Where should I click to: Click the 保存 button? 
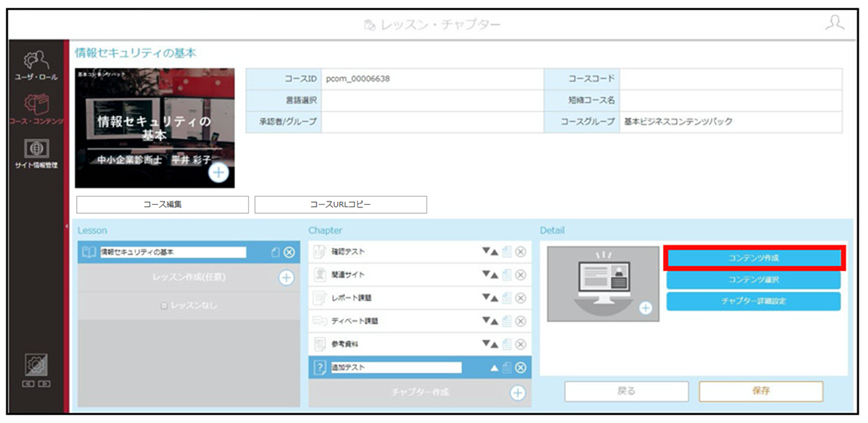[x=761, y=391]
